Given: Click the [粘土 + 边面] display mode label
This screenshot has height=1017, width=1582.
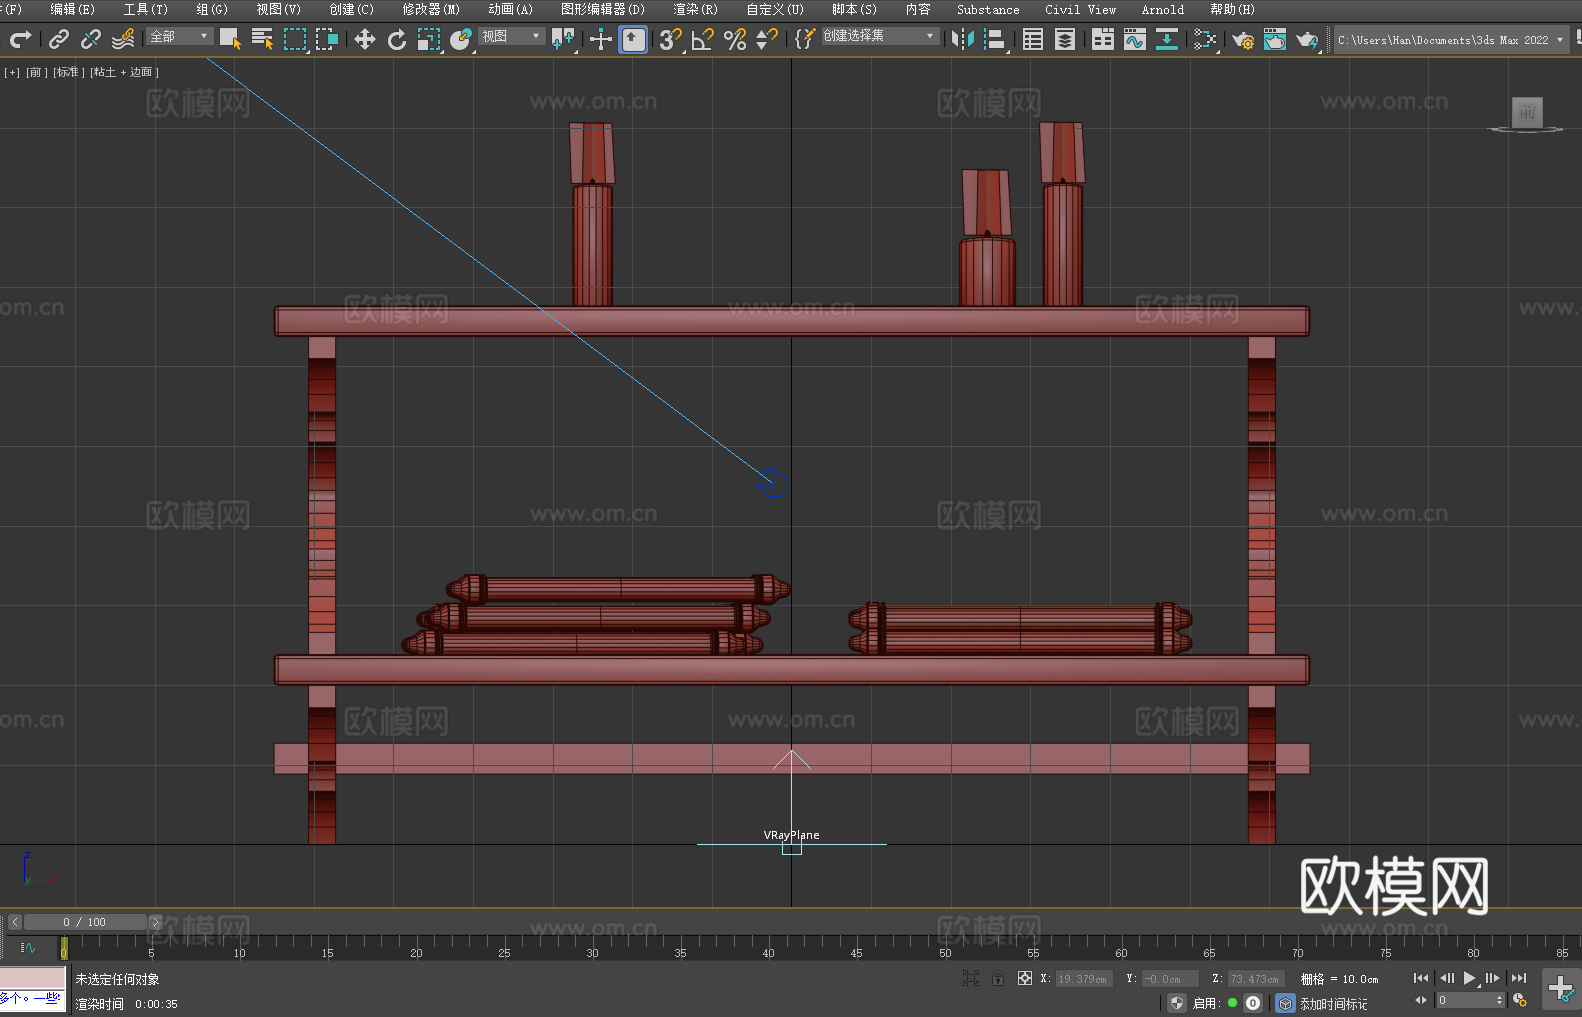Looking at the screenshot, I should click(124, 72).
